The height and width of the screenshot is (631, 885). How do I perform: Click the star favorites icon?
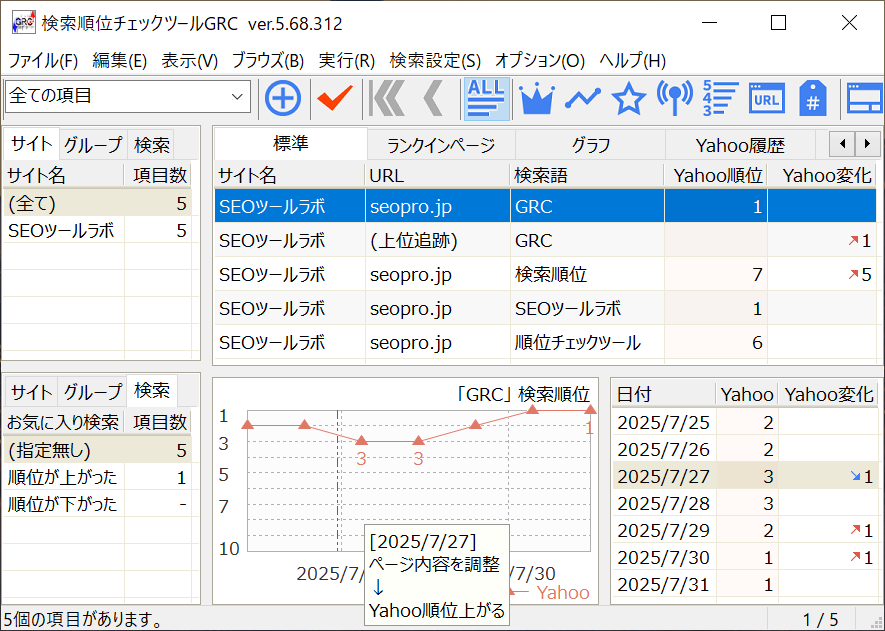[x=628, y=98]
